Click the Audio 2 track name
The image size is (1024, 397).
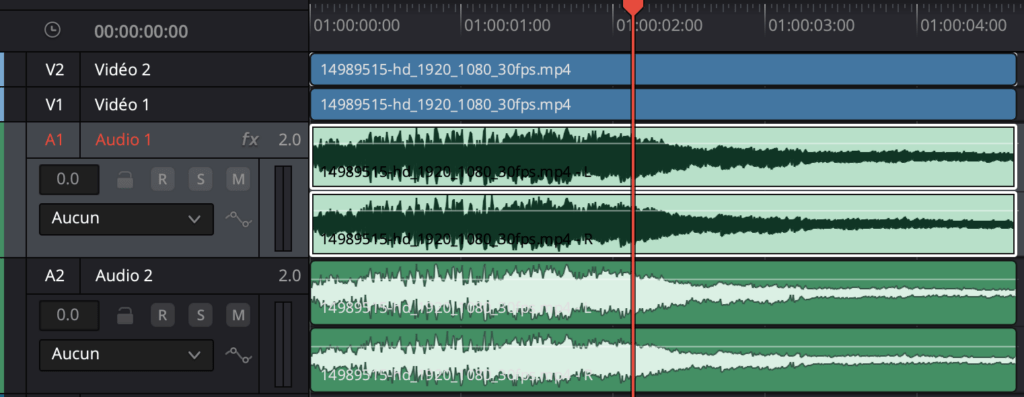[x=124, y=276]
